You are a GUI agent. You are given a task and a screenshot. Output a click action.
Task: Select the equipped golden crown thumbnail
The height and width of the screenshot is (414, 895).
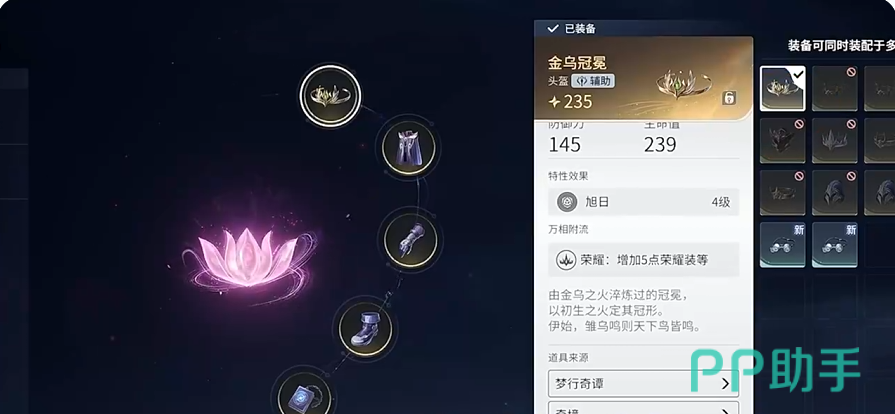783,88
